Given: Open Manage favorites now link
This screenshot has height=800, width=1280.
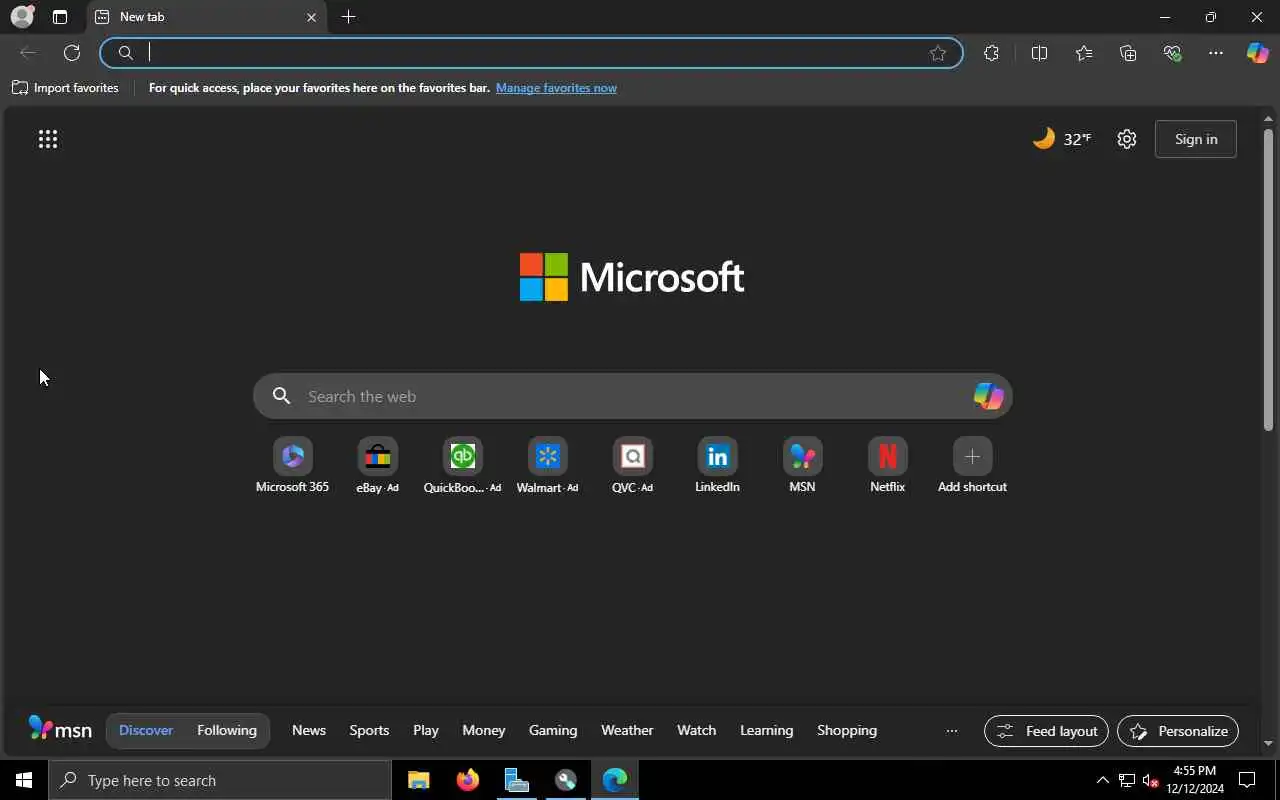Looking at the screenshot, I should click(x=556, y=88).
